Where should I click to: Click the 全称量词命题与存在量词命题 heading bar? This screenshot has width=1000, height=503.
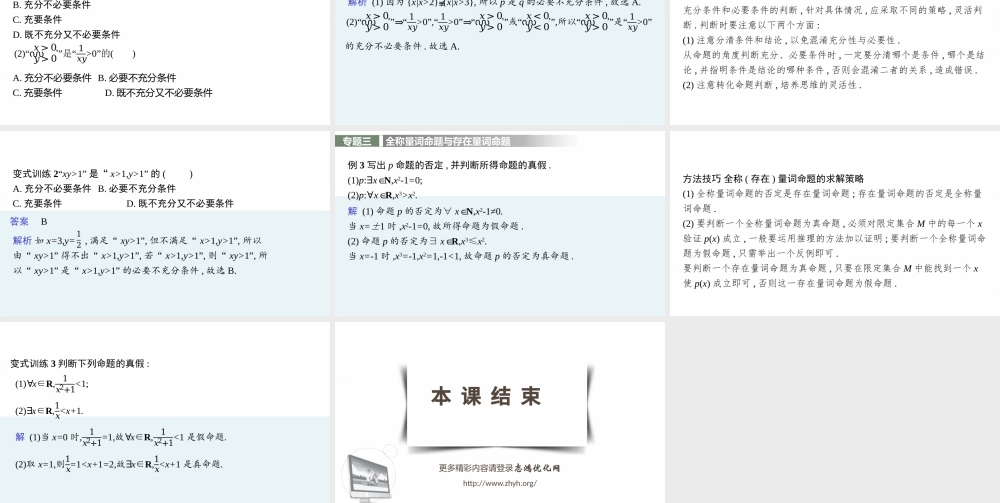click(482, 142)
